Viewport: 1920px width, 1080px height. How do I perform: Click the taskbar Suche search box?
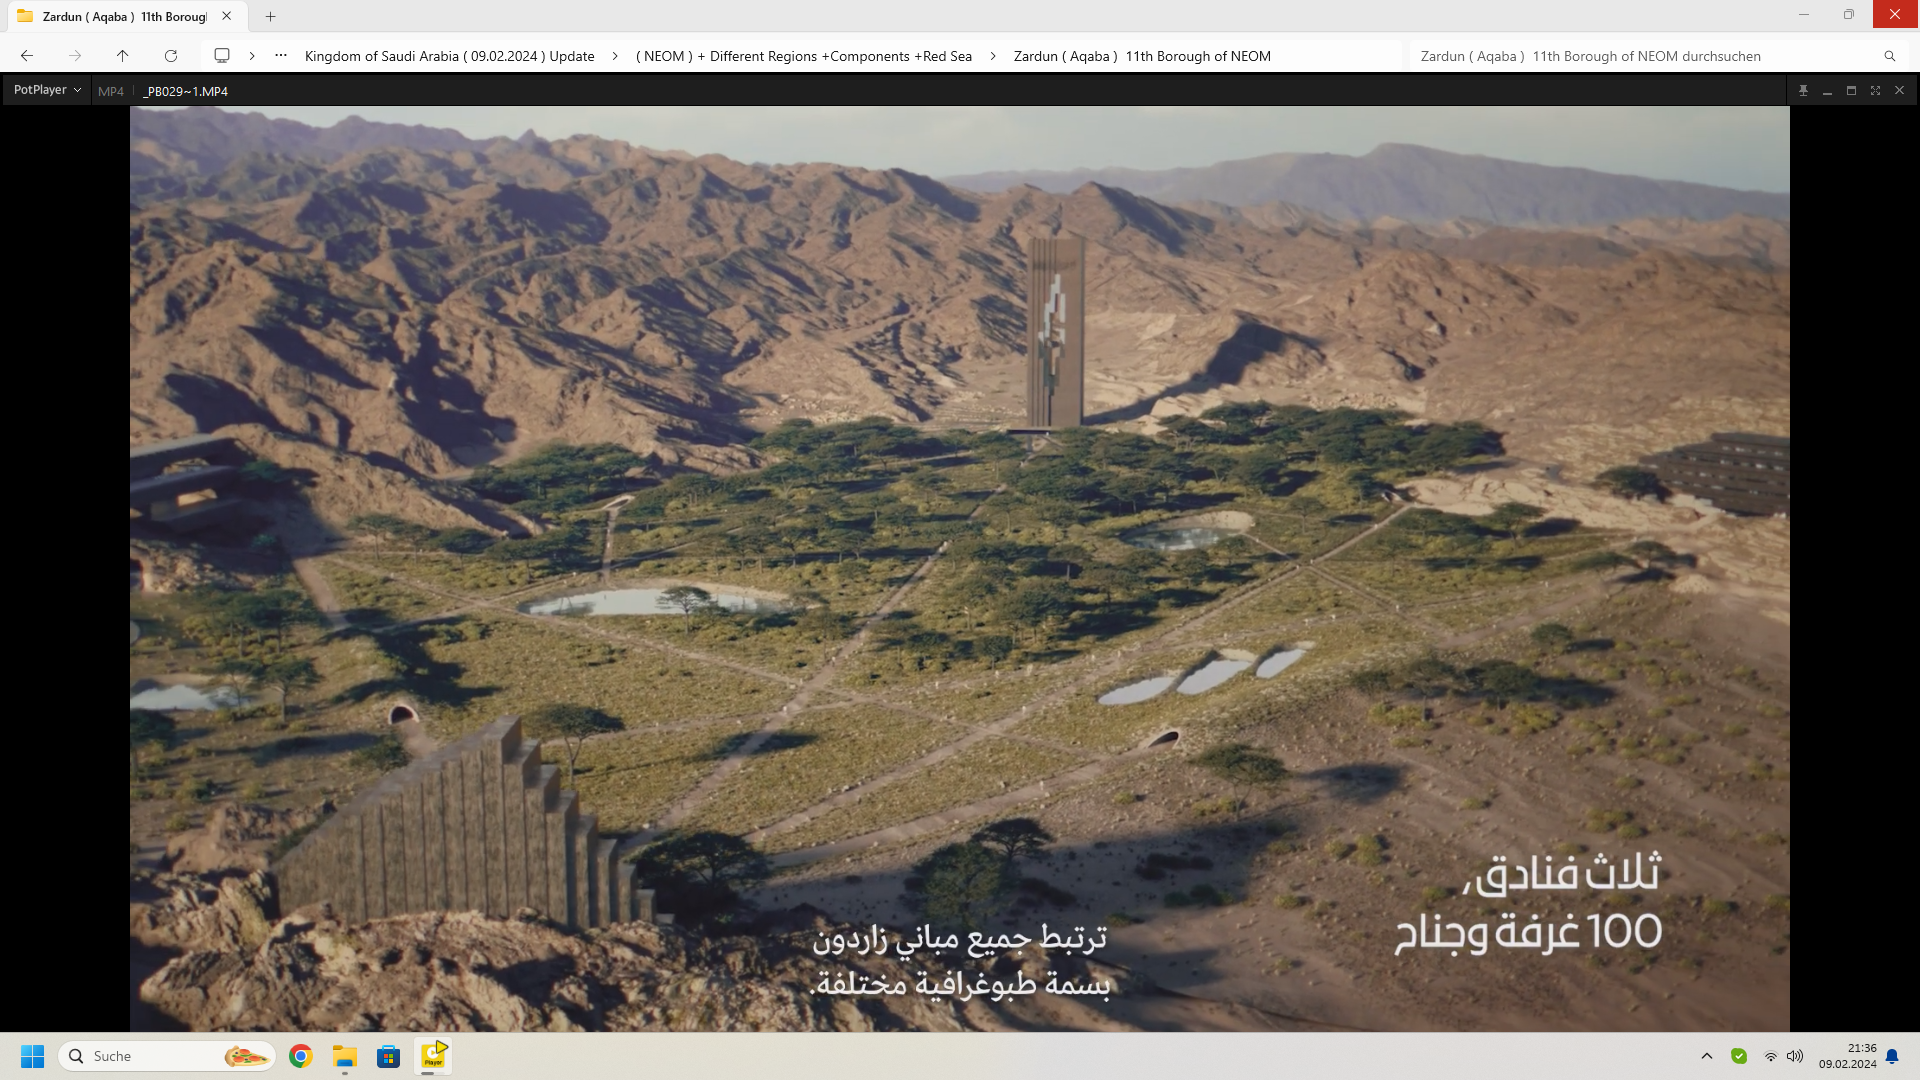click(167, 1056)
